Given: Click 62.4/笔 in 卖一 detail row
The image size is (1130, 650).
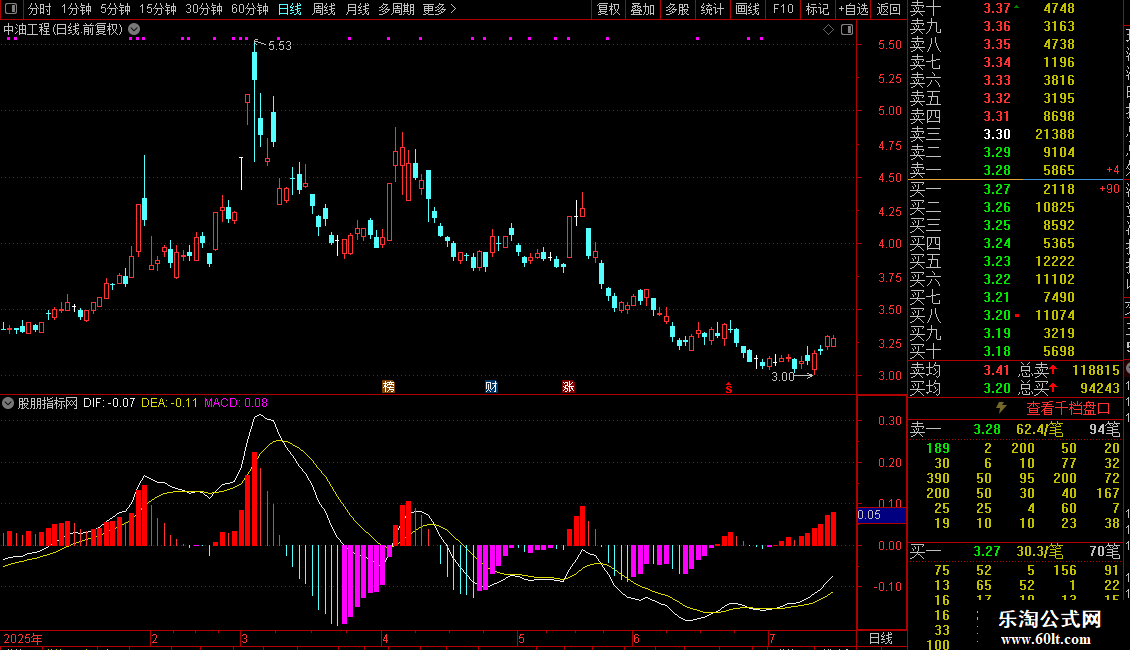Looking at the screenshot, I should tap(1039, 429).
